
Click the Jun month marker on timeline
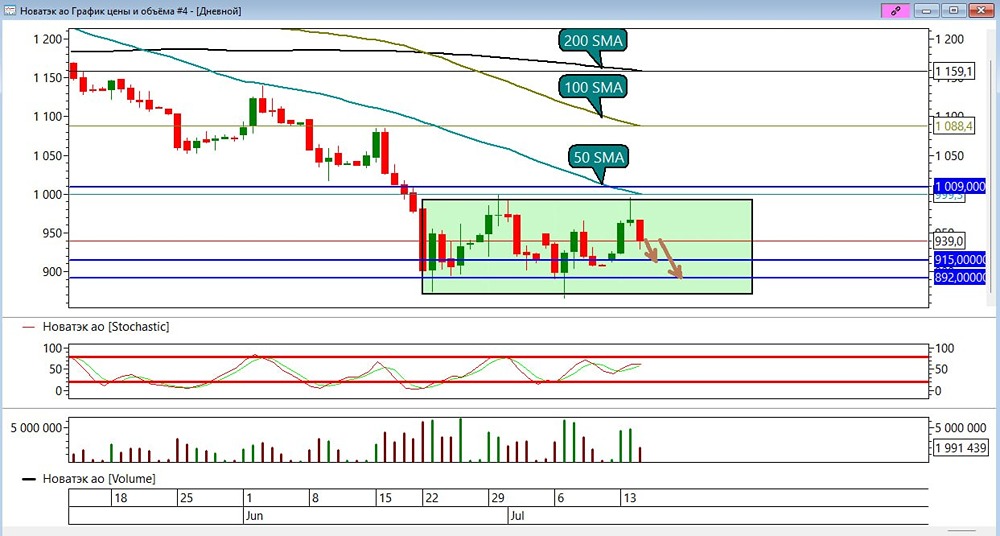[253, 516]
